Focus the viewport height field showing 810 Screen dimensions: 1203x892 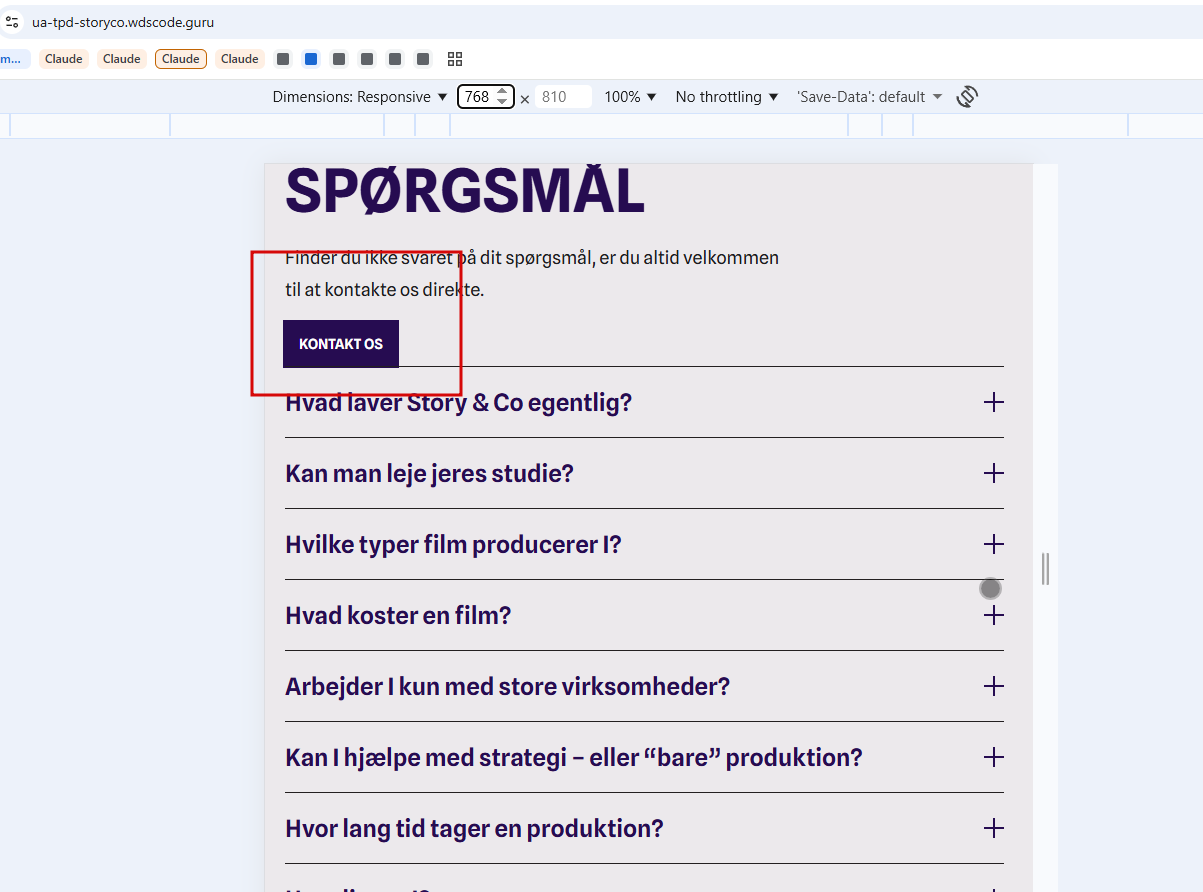pos(562,97)
